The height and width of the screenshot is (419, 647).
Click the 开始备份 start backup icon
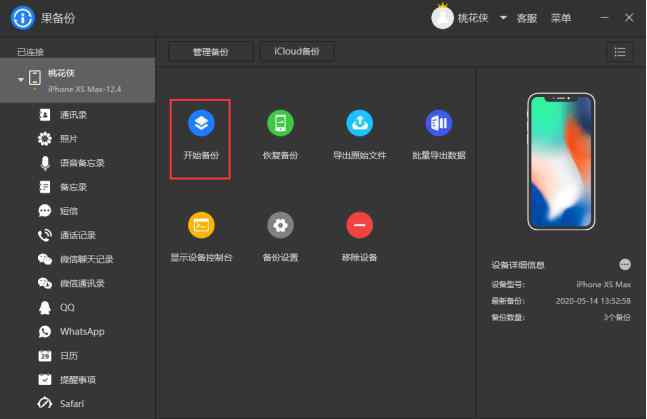click(x=201, y=123)
